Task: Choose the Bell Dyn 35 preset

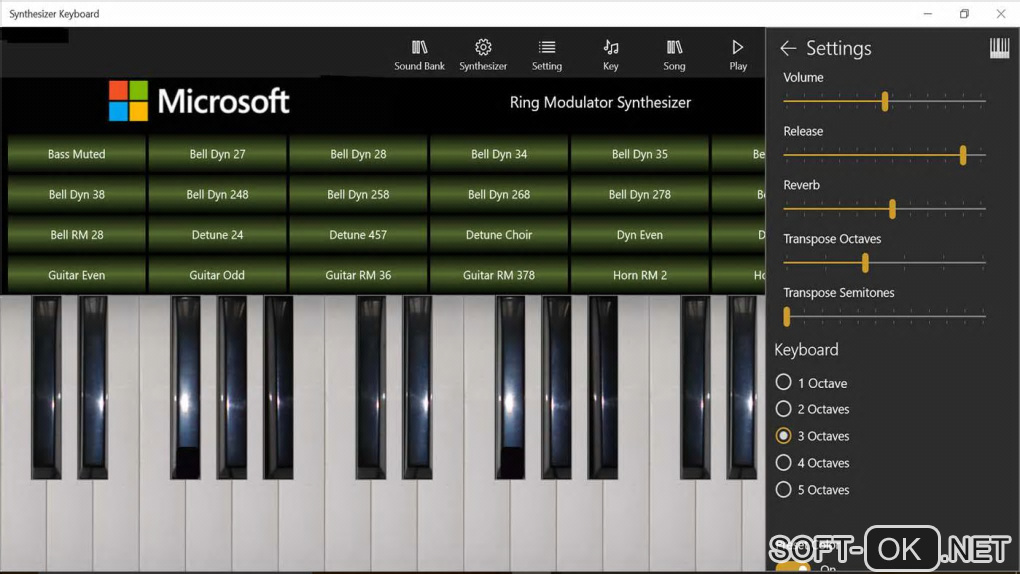Action: 639,154
